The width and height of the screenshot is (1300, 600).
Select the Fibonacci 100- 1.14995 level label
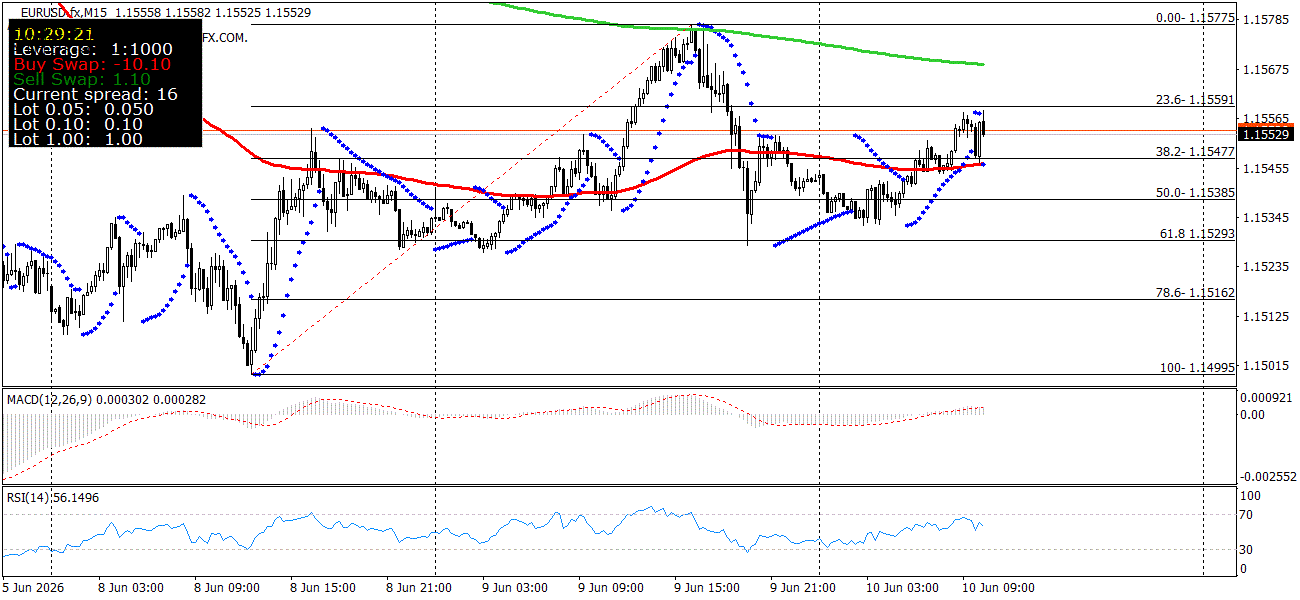pos(1197,367)
